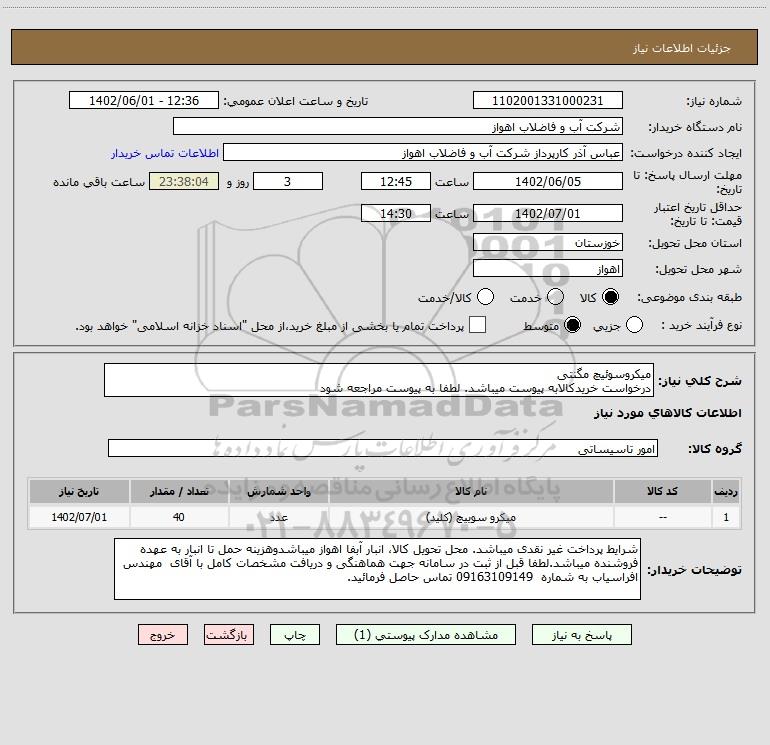Toggle the اسناد خزانه اسلامی payment checkbox
Viewport: 770px width, 745px height.
(477, 325)
